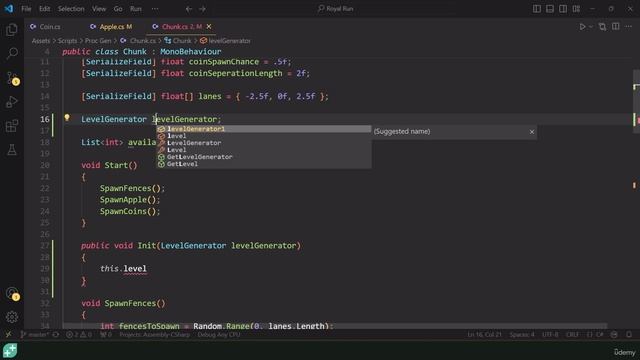This screenshot has height=360, width=640.
Task: Open the Selection menu
Action: point(71,9)
